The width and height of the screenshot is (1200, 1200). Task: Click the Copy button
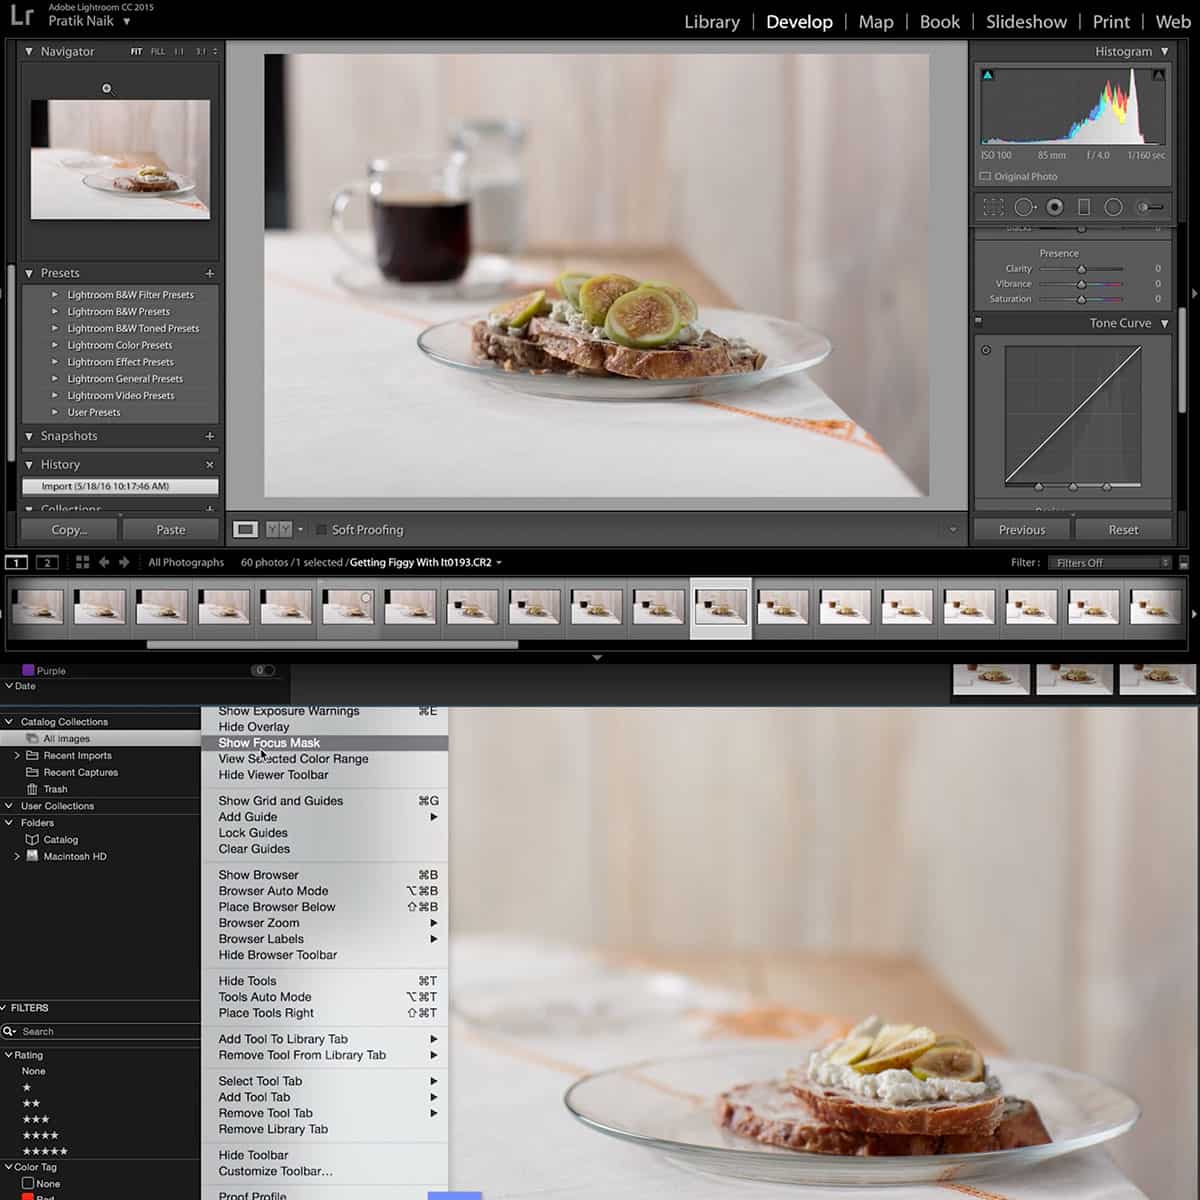66,529
